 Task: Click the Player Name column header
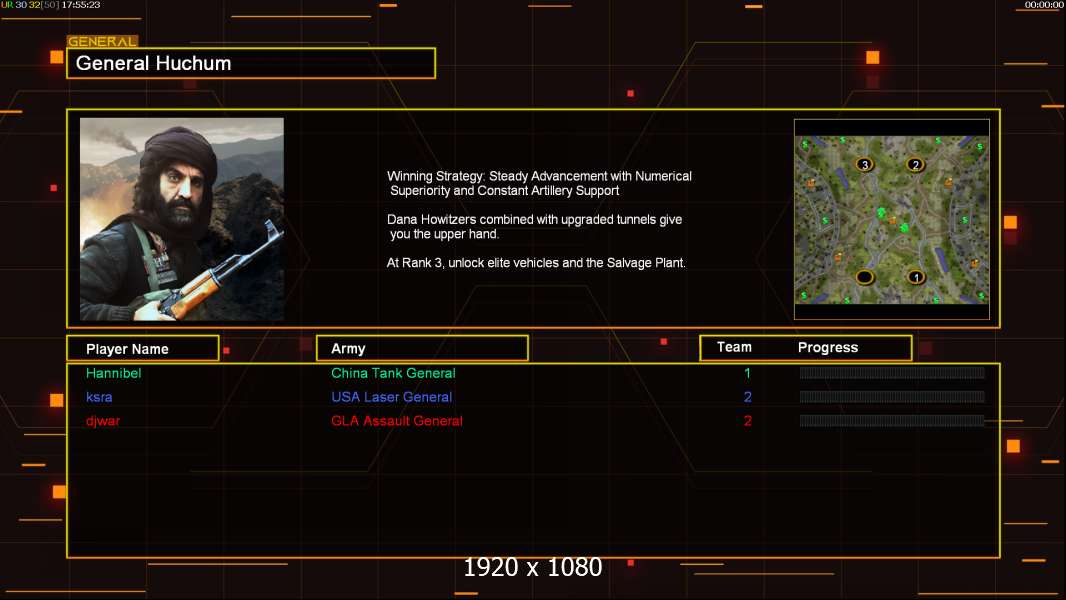point(143,349)
